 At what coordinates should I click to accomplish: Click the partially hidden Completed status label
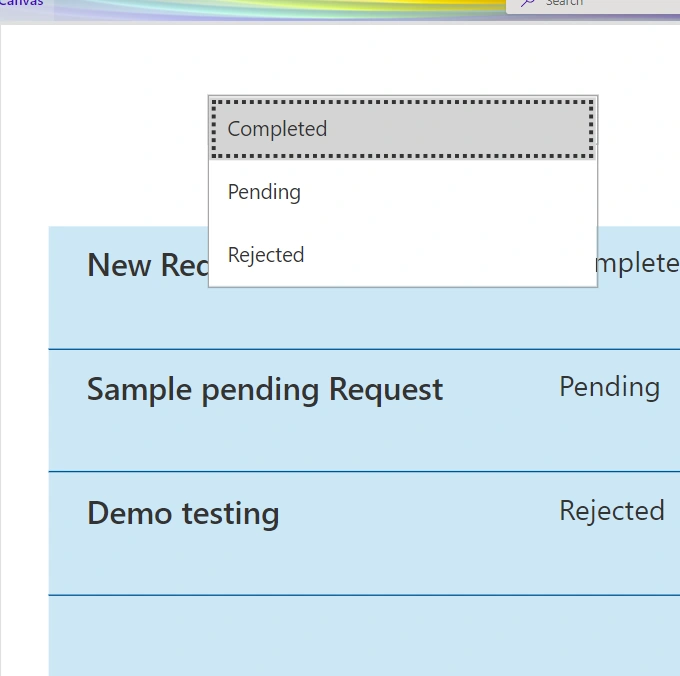pos(639,264)
